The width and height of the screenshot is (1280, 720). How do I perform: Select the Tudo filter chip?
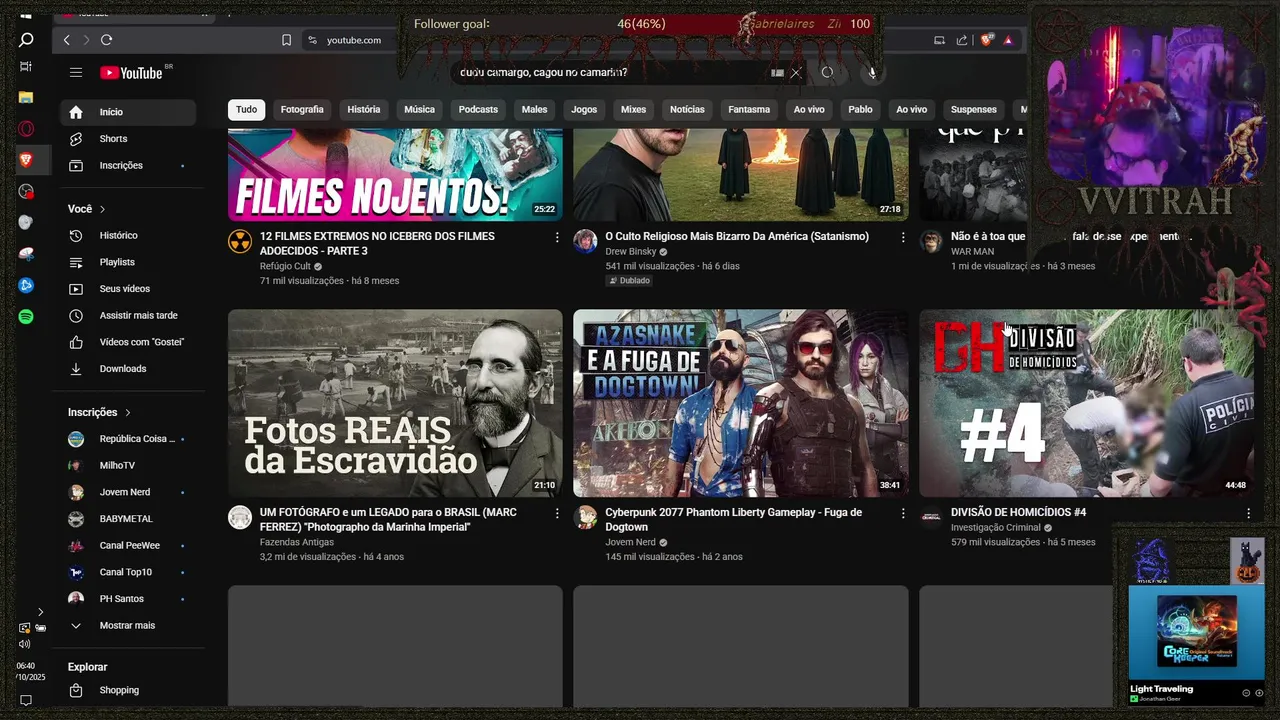coord(246,109)
